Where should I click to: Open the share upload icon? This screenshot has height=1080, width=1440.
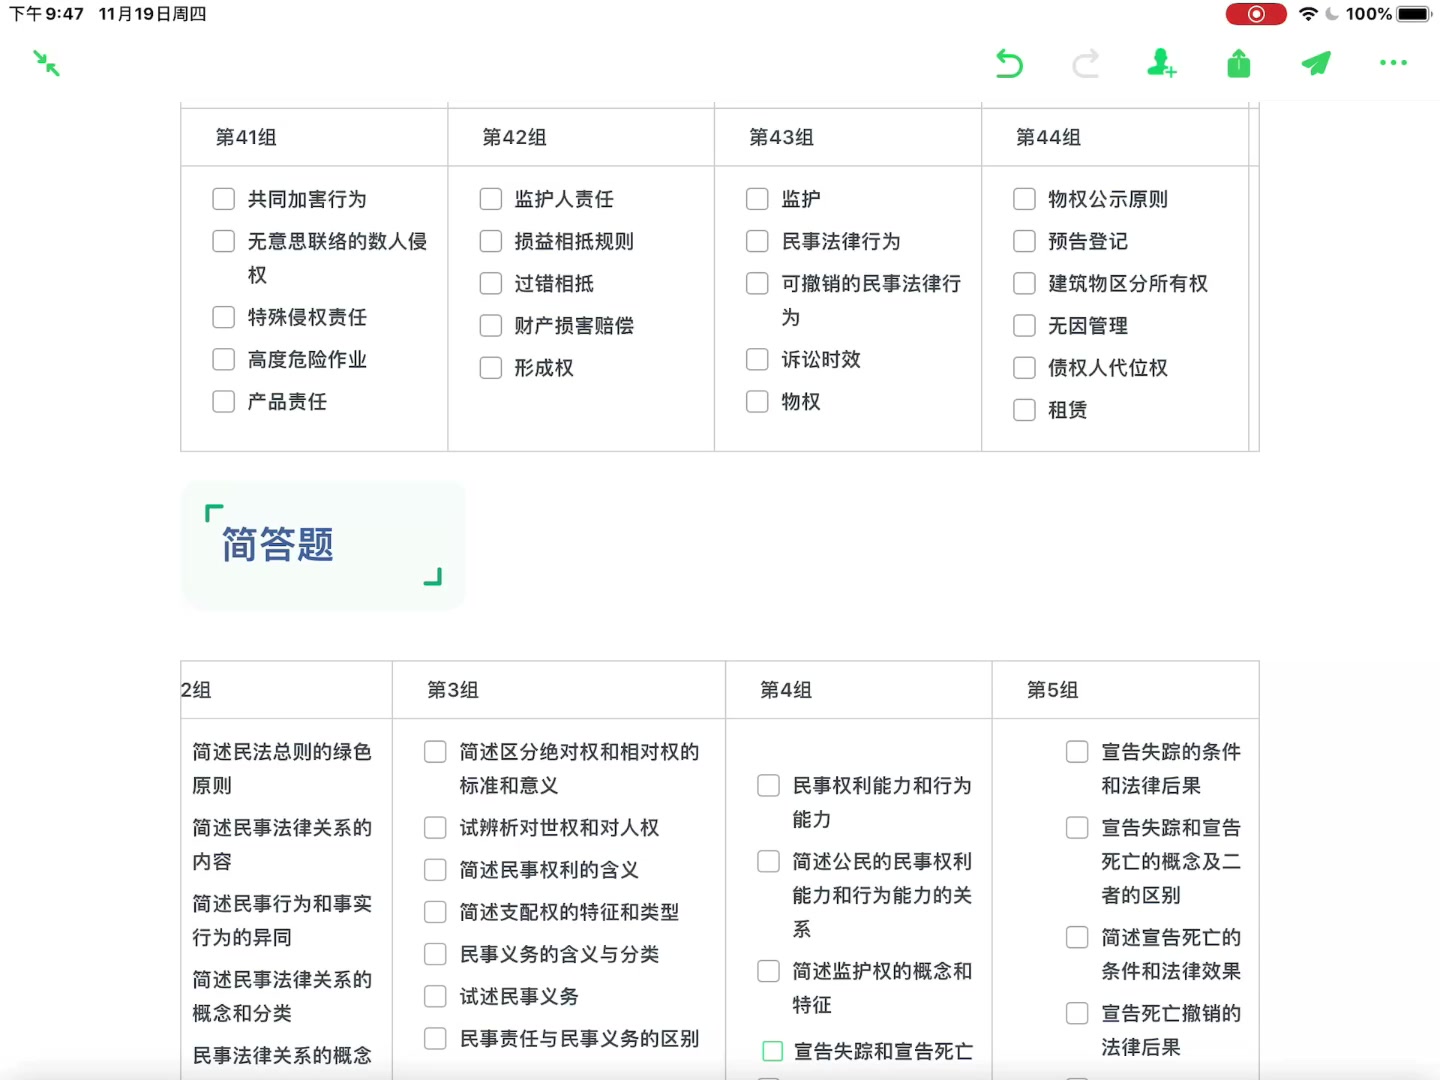1239,63
